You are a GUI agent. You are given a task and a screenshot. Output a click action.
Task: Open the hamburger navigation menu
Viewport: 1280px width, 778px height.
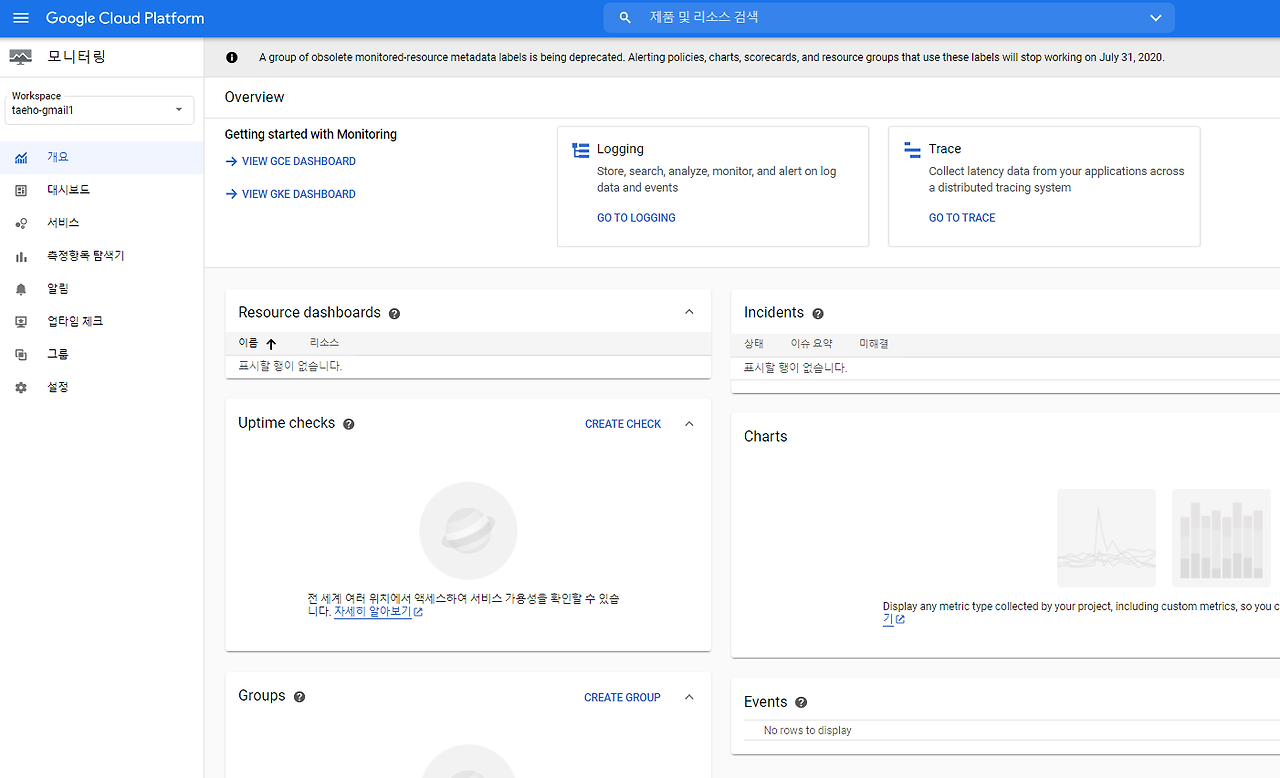pyautogui.click(x=21, y=18)
